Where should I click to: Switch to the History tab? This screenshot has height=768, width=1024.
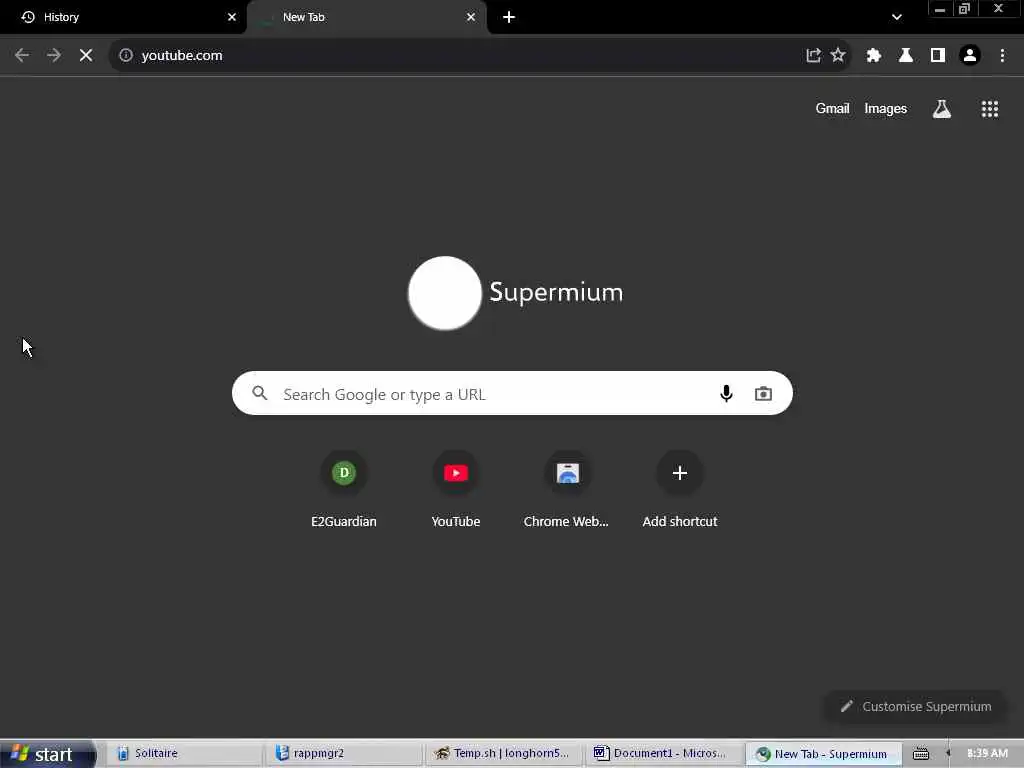coord(122,17)
